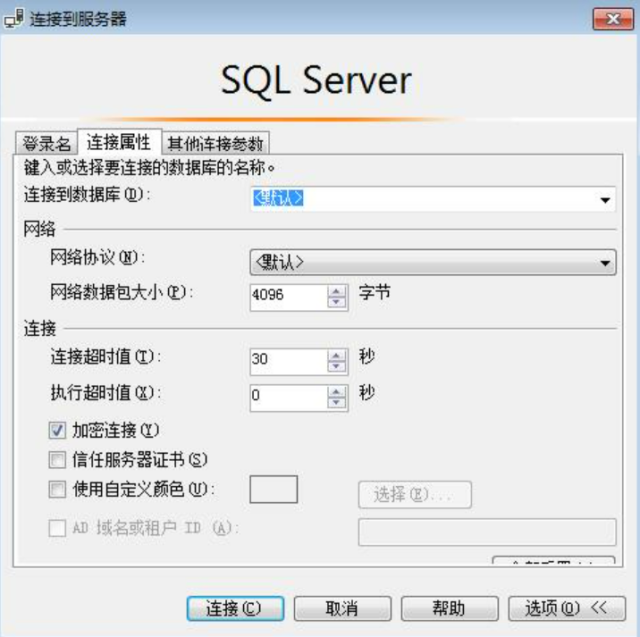Open the 其他连接参数 tab
This screenshot has height=637, width=640.
pos(217,143)
